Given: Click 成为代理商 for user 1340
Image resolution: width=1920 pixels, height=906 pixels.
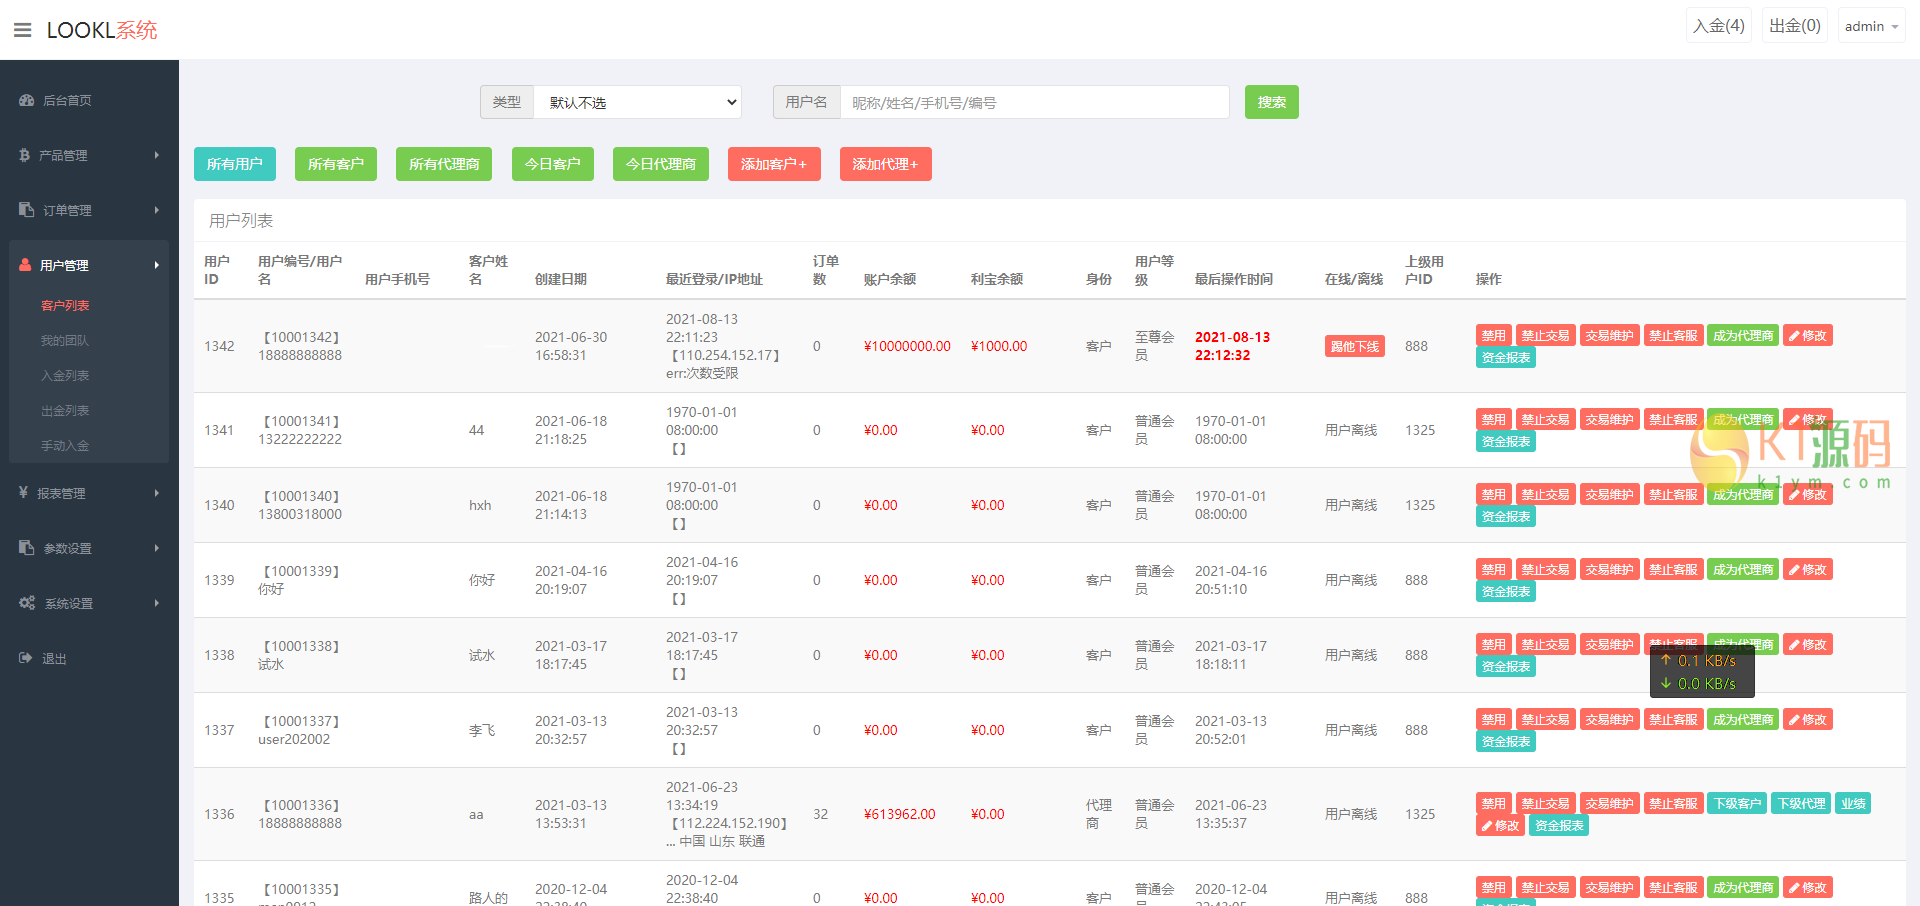Looking at the screenshot, I should (x=1743, y=495).
